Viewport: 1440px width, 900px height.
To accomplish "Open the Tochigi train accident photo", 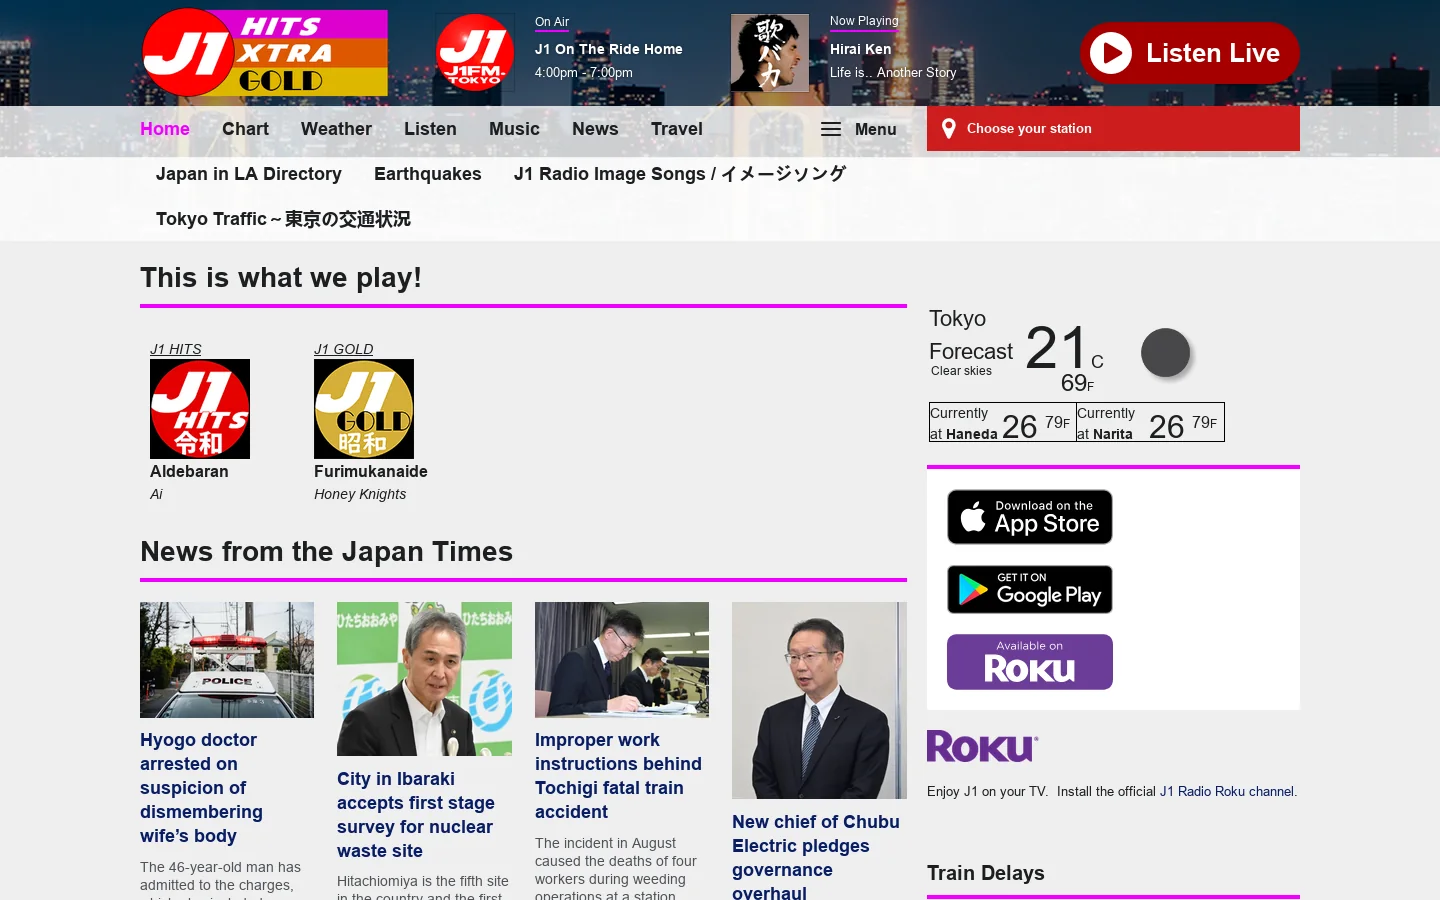I will click(x=622, y=660).
